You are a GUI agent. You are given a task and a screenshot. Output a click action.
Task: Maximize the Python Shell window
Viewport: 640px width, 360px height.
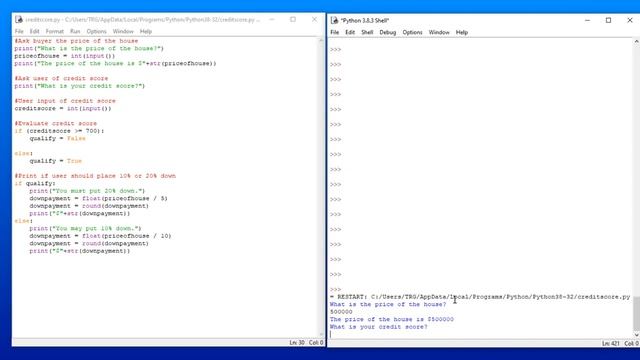point(608,20)
